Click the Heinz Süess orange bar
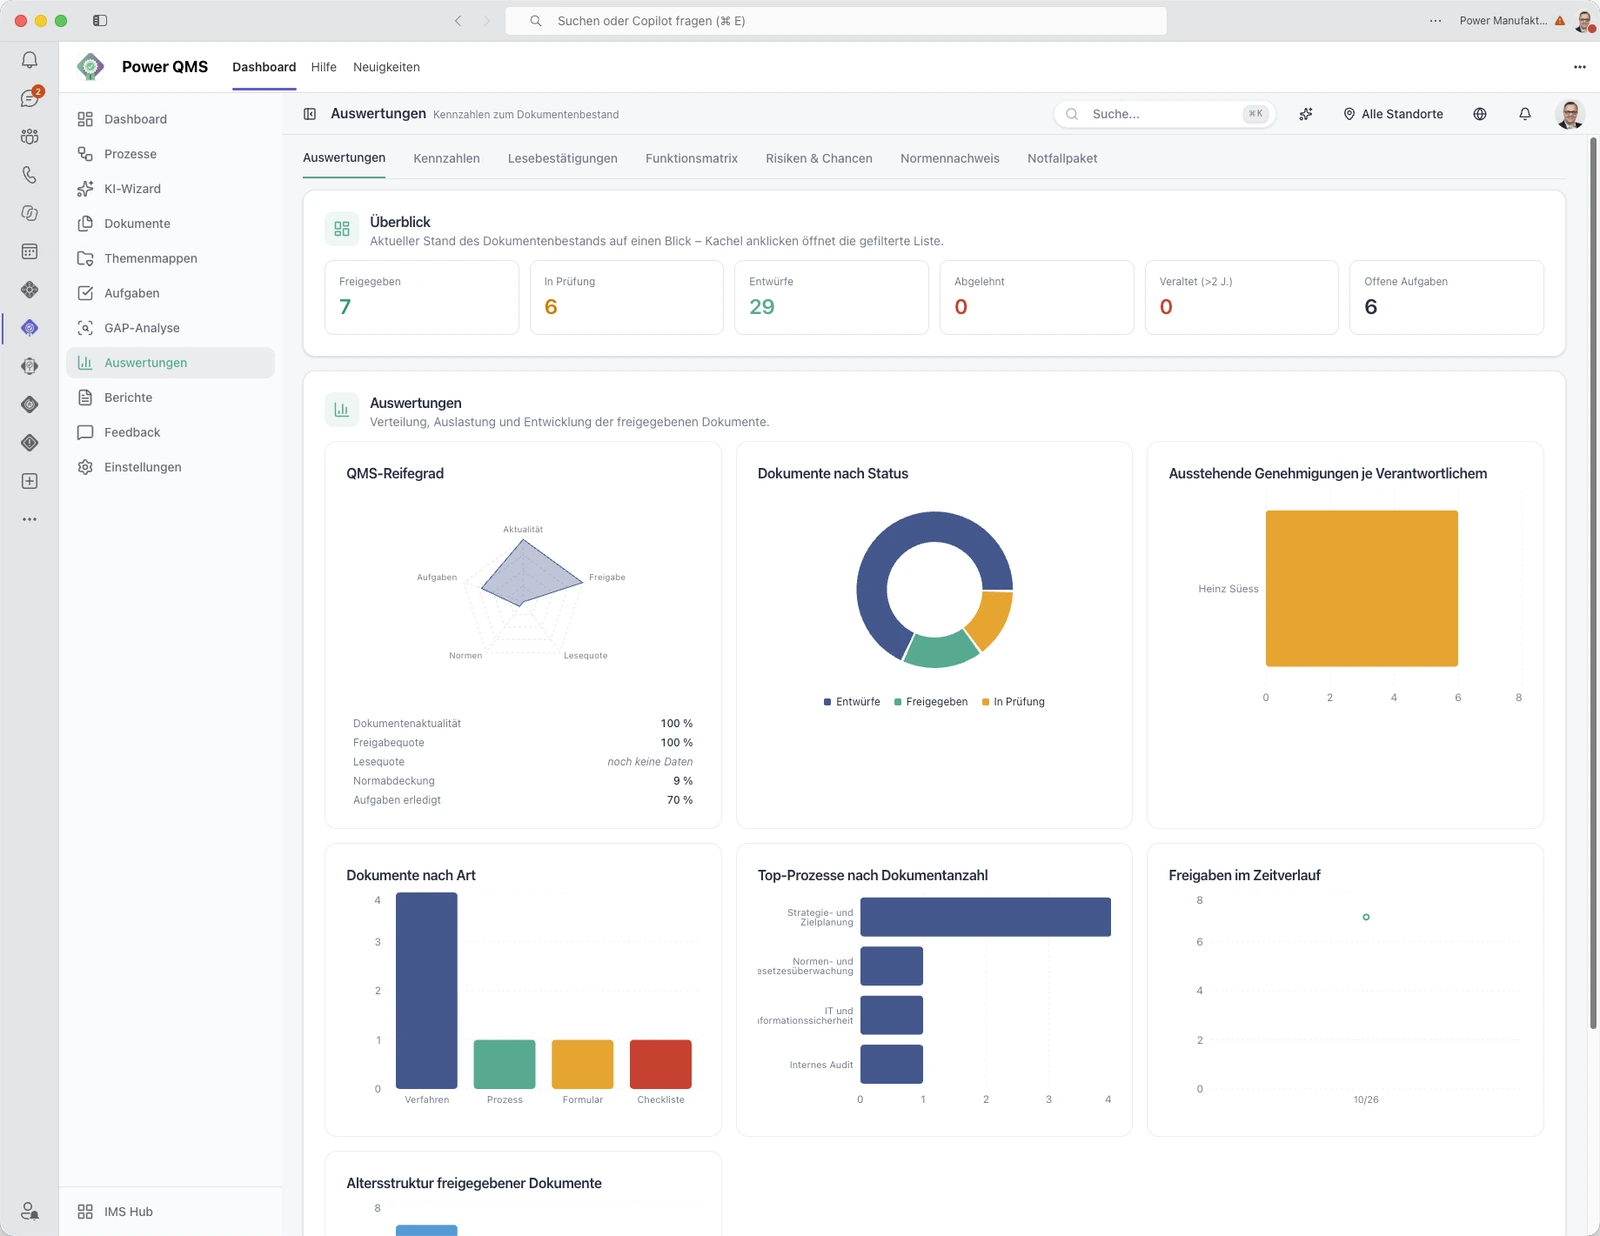Screen dimensions: 1600x1236 pos(1362,588)
